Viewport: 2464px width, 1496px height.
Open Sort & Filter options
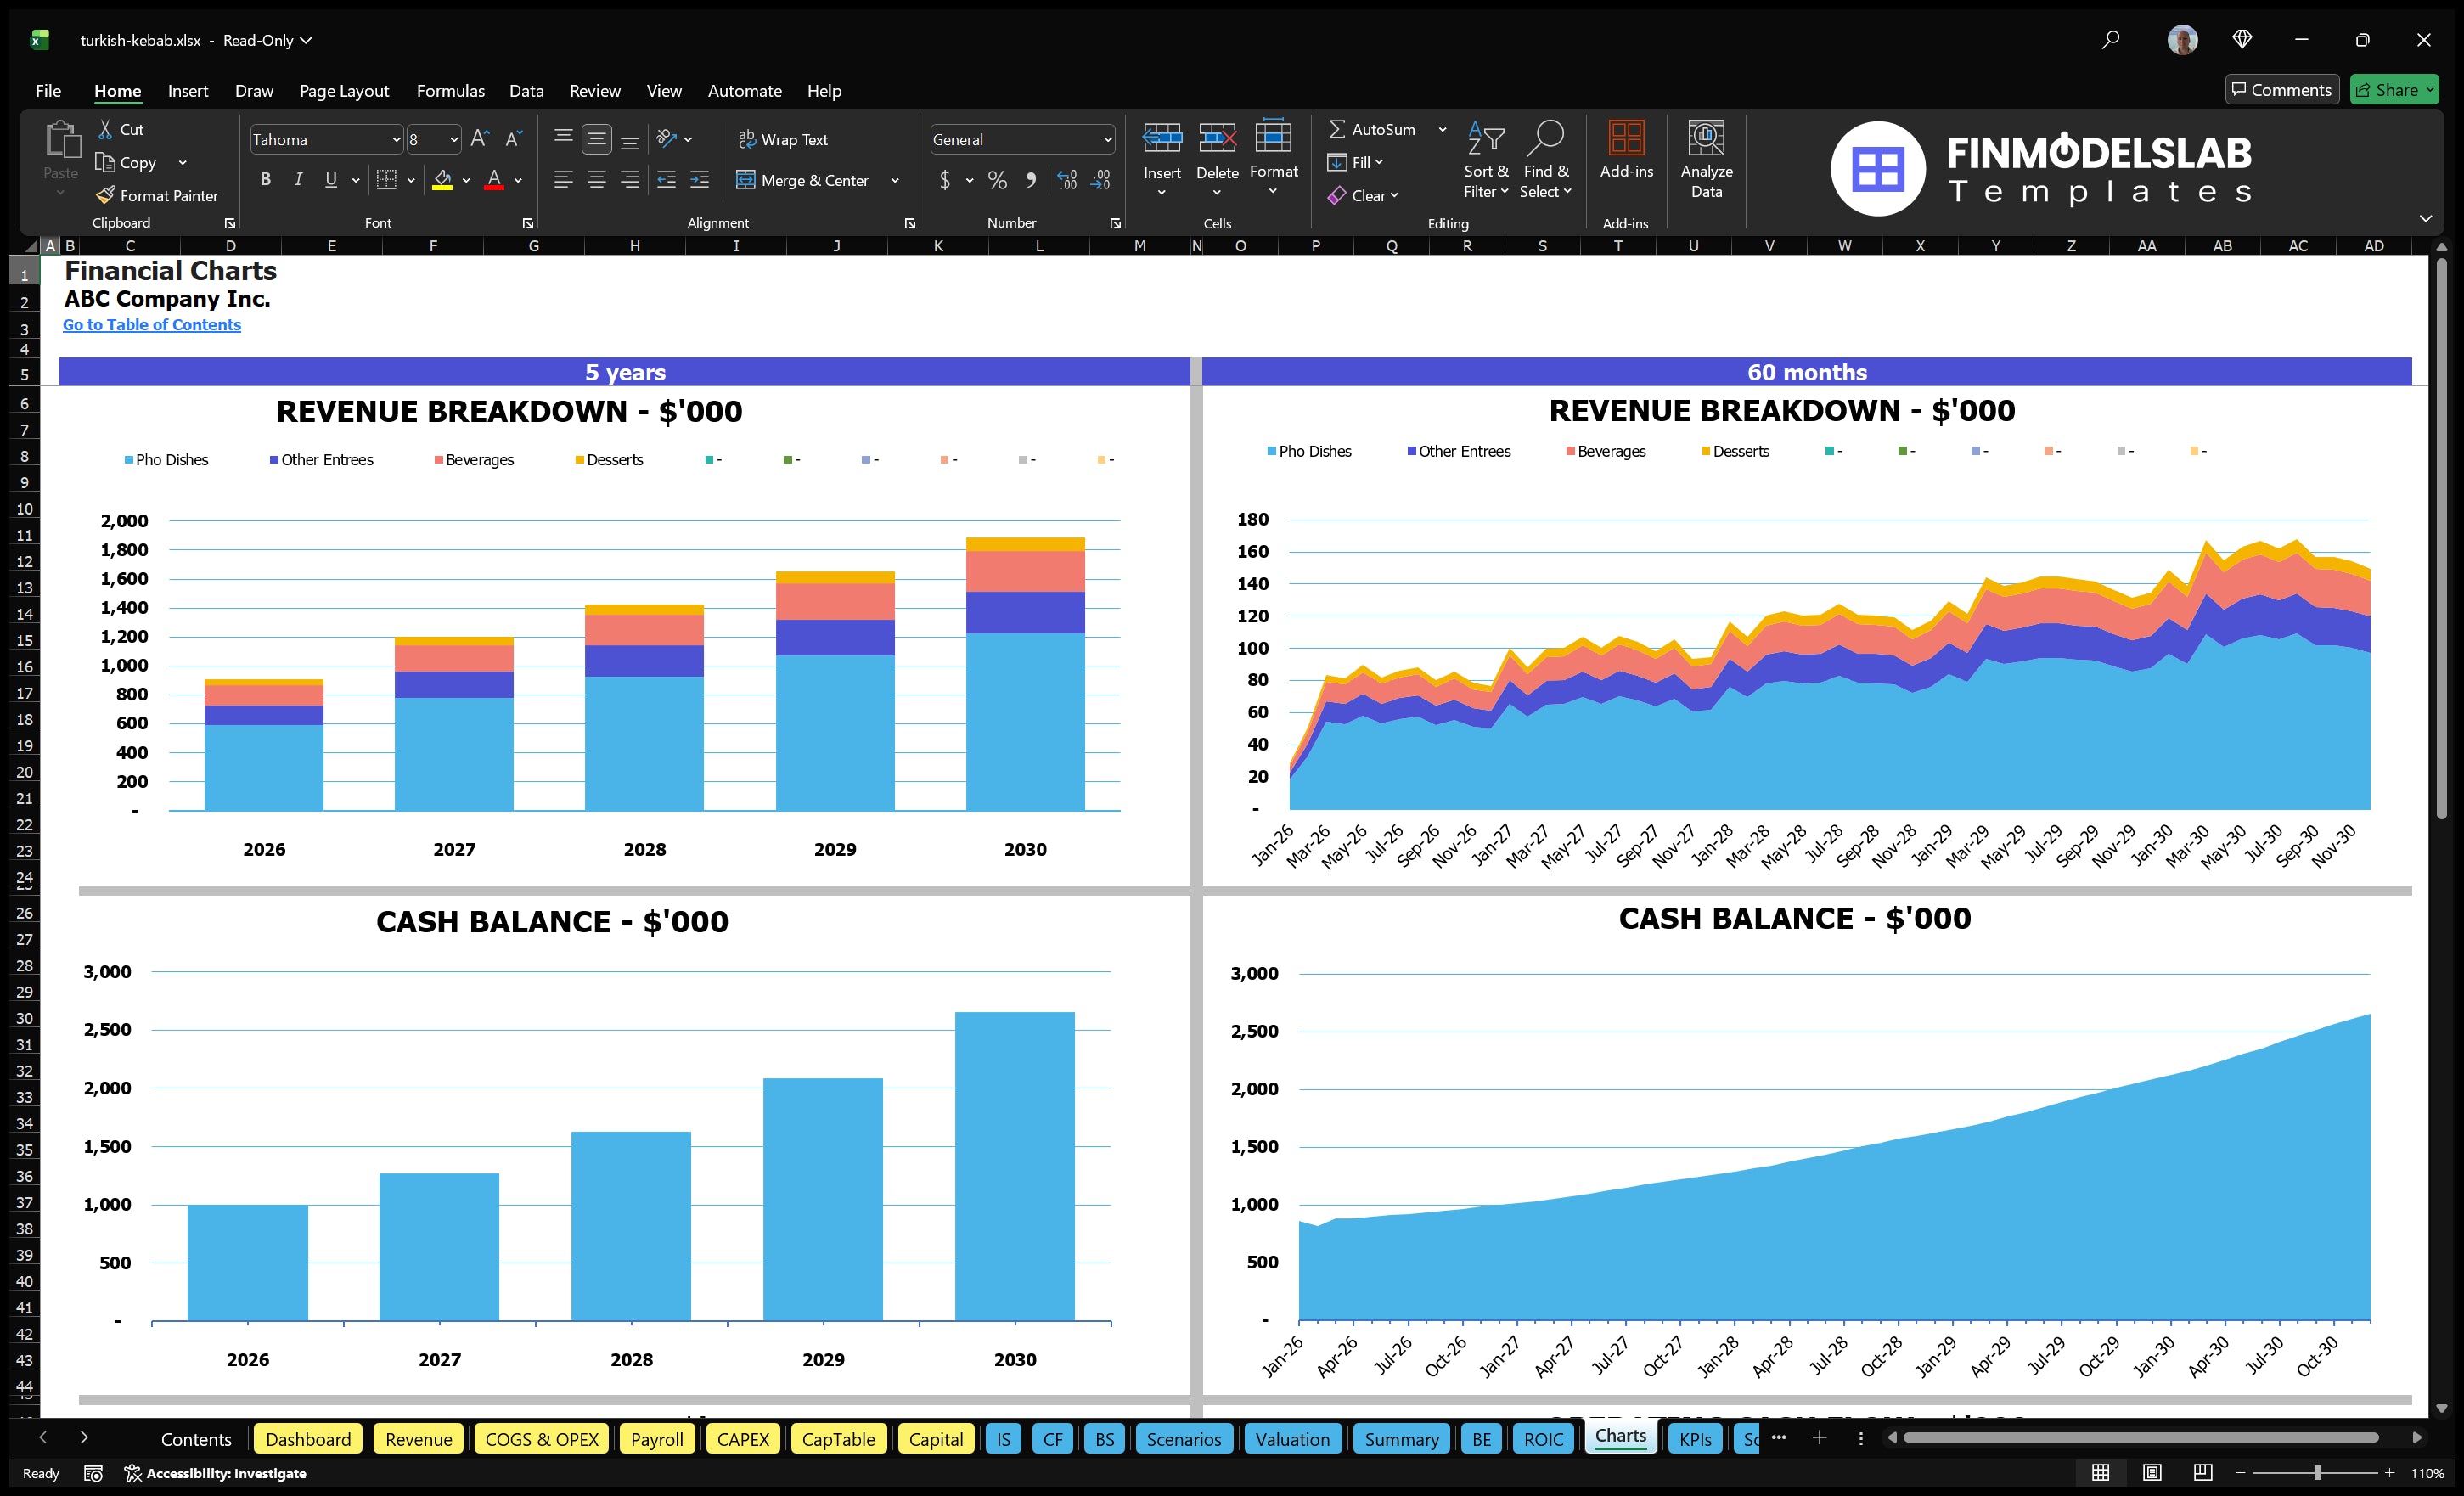(1486, 160)
